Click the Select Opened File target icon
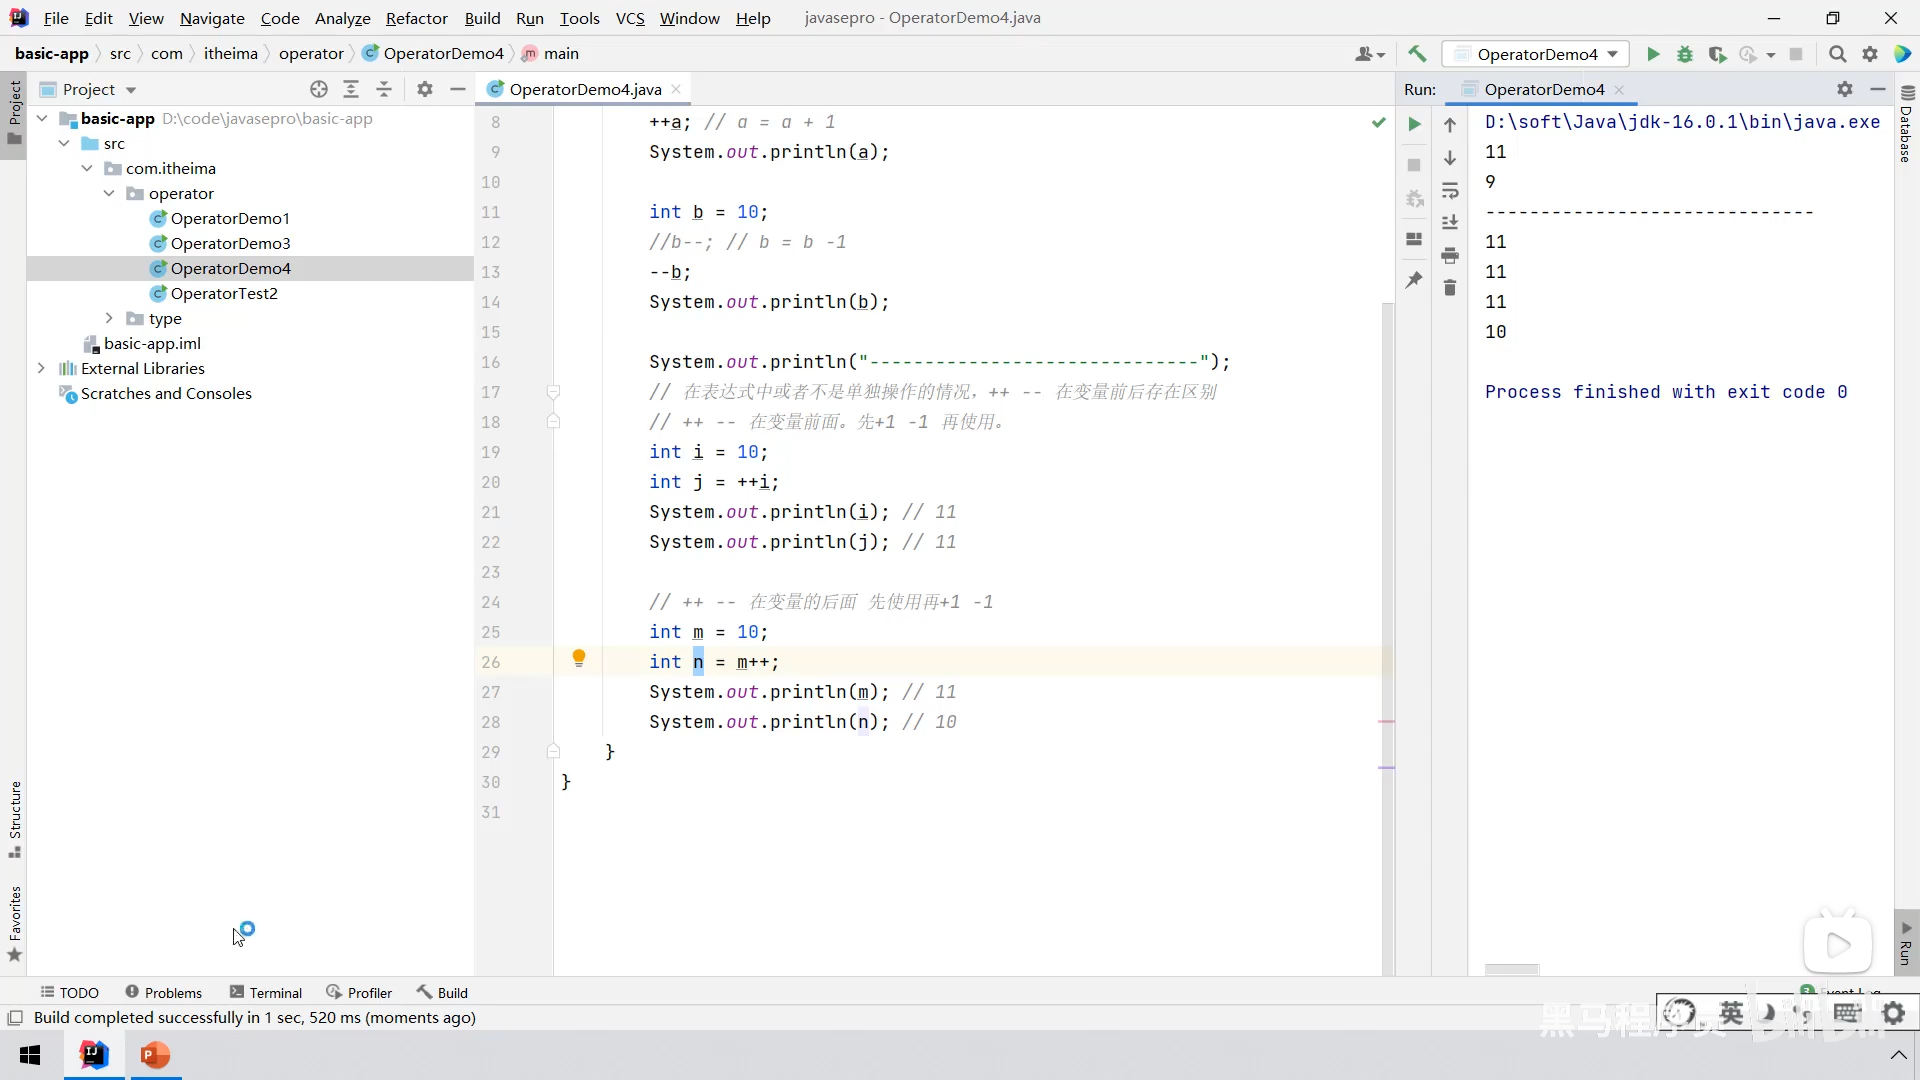1920x1080 pixels. point(319,89)
